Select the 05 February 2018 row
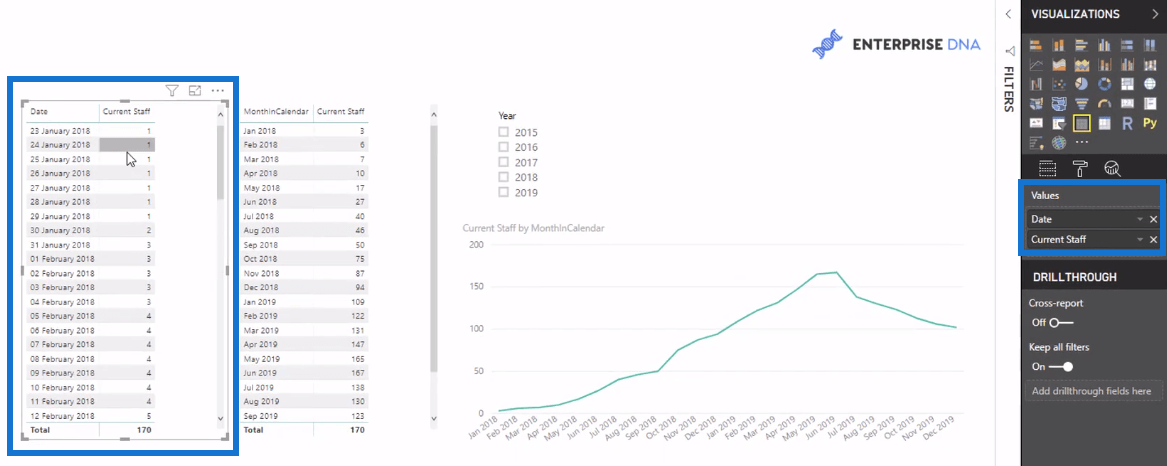This screenshot has width=1167, height=466. pyautogui.click(x=91, y=316)
